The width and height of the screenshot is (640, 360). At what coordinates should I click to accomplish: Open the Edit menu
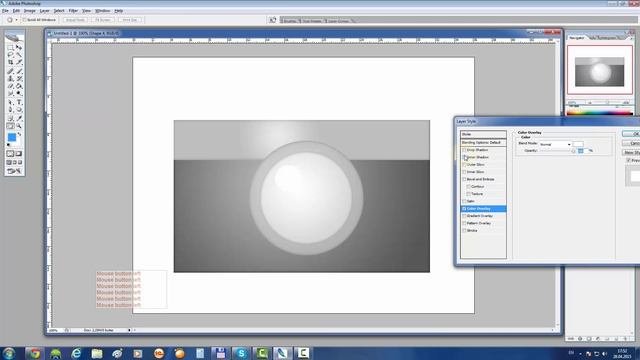pyautogui.click(x=16, y=11)
